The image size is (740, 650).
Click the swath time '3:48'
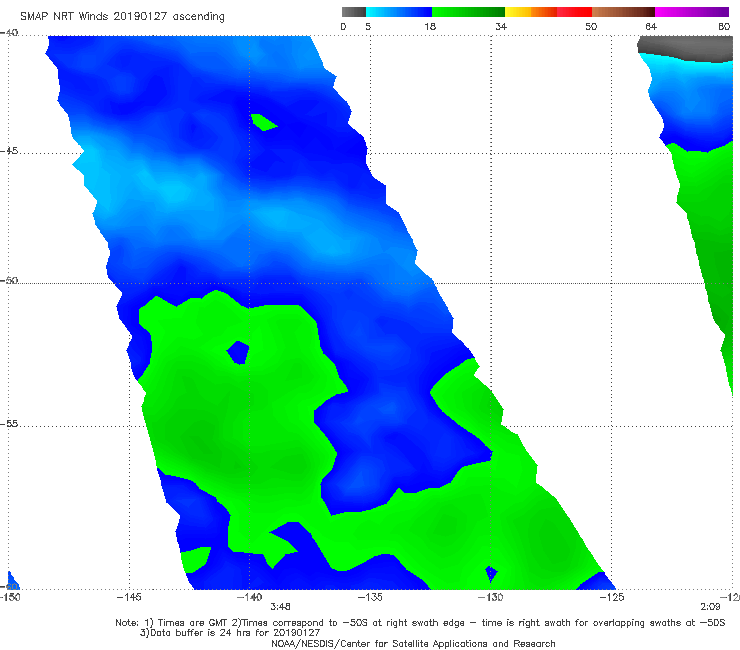coord(280,607)
